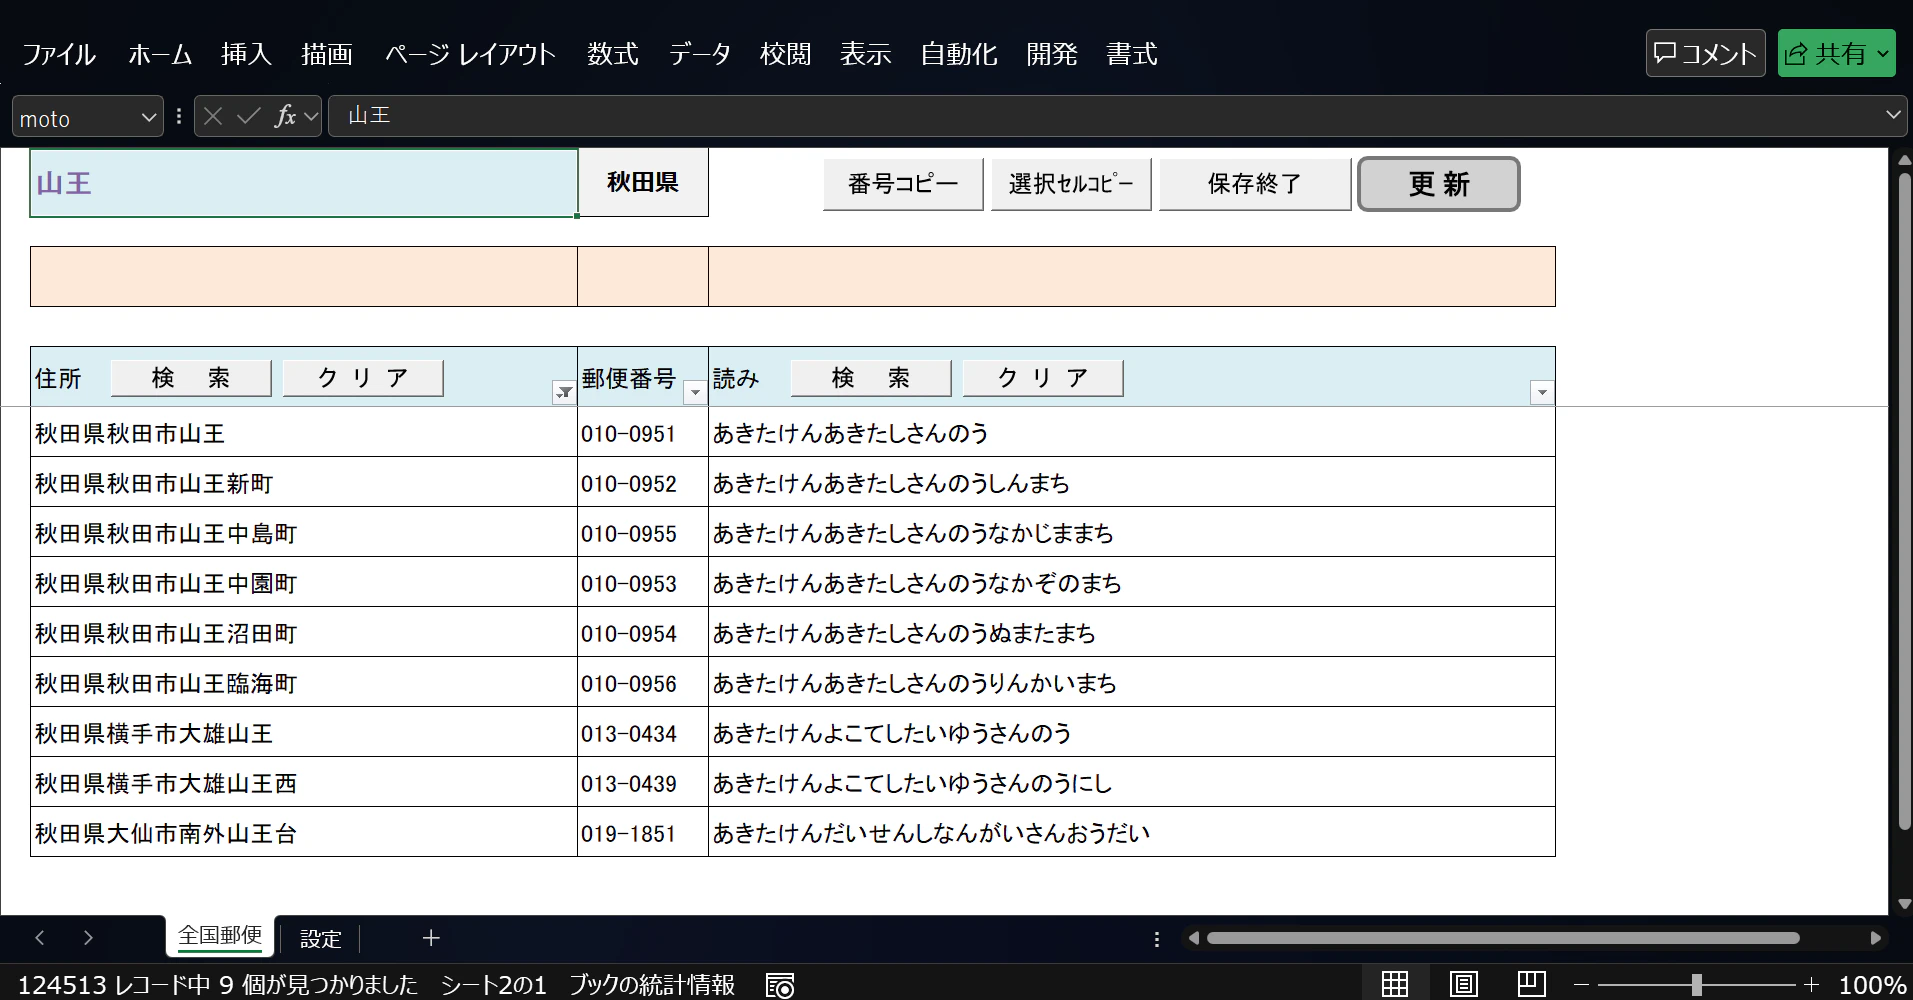Click クリア button in 読み column
The width and height of the screenshot is (1913, 1000).
click(x=1043, y=378)
